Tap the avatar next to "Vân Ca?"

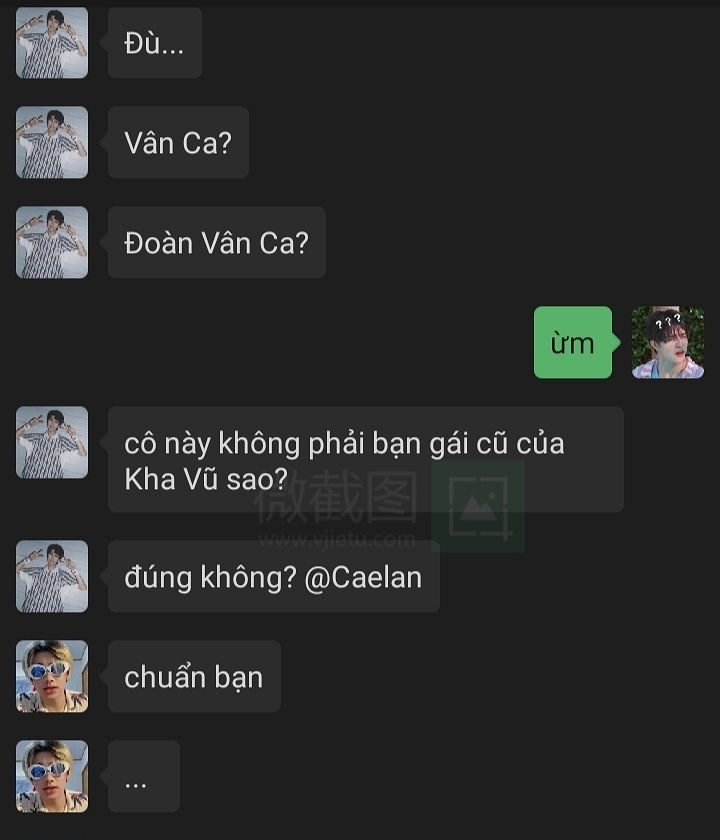tap(52, 142)
